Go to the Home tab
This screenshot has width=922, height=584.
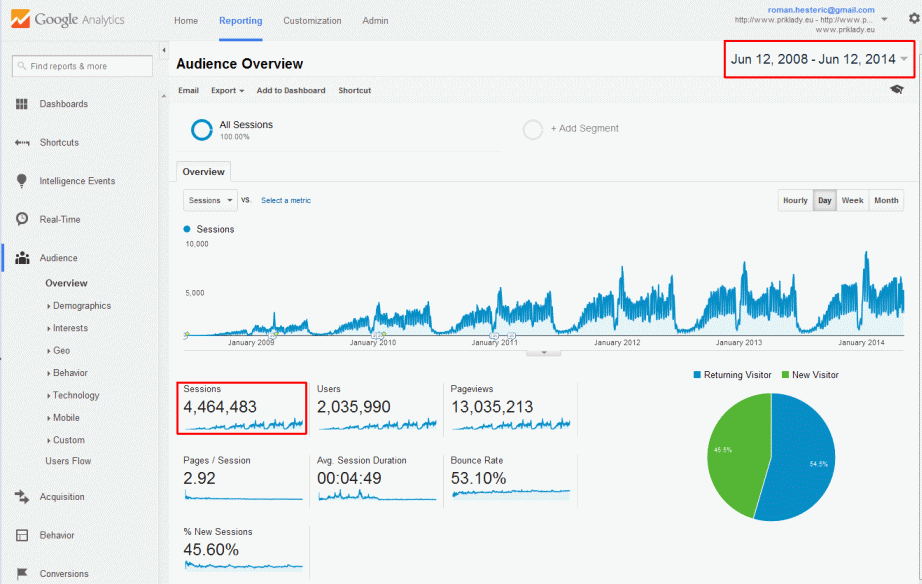pyautogui.click(x=186, y=21)
